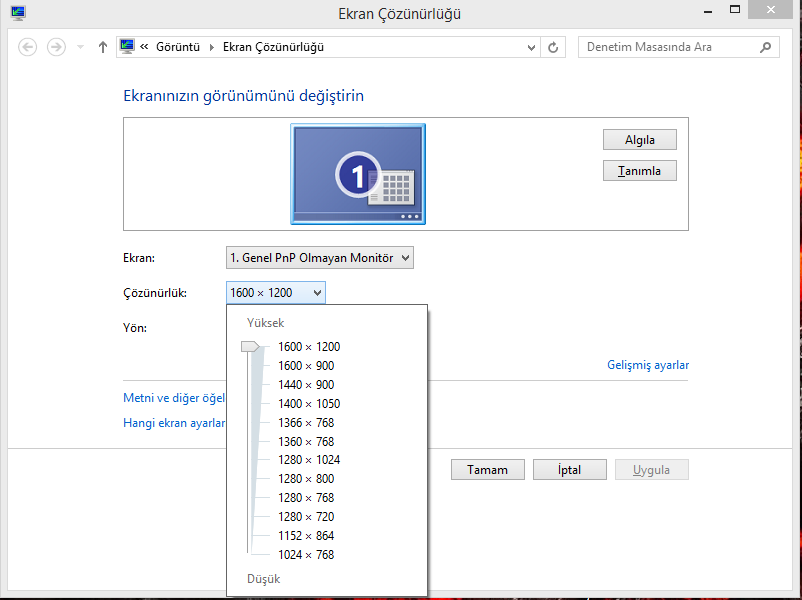Expand the breadcrumb overflow chevrons
Screen dimensions: 802x600
(x=144, y=47)
